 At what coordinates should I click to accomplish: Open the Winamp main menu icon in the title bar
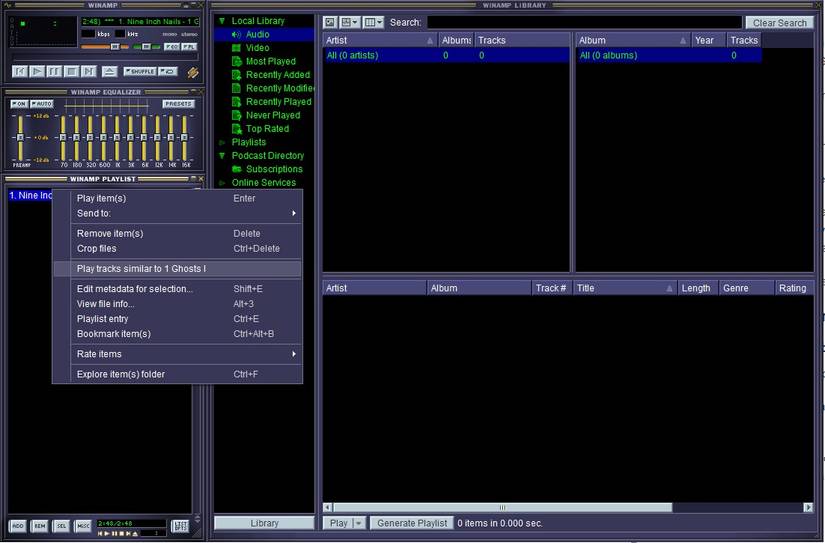(x=7, y=5)
